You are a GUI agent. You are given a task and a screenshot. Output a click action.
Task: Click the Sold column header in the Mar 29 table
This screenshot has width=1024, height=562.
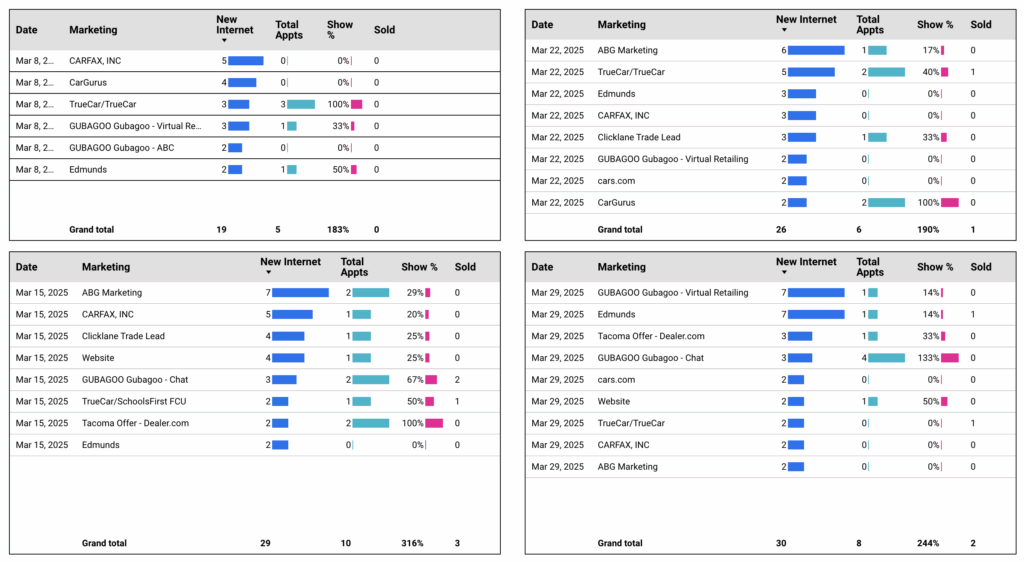coord(980,267)
